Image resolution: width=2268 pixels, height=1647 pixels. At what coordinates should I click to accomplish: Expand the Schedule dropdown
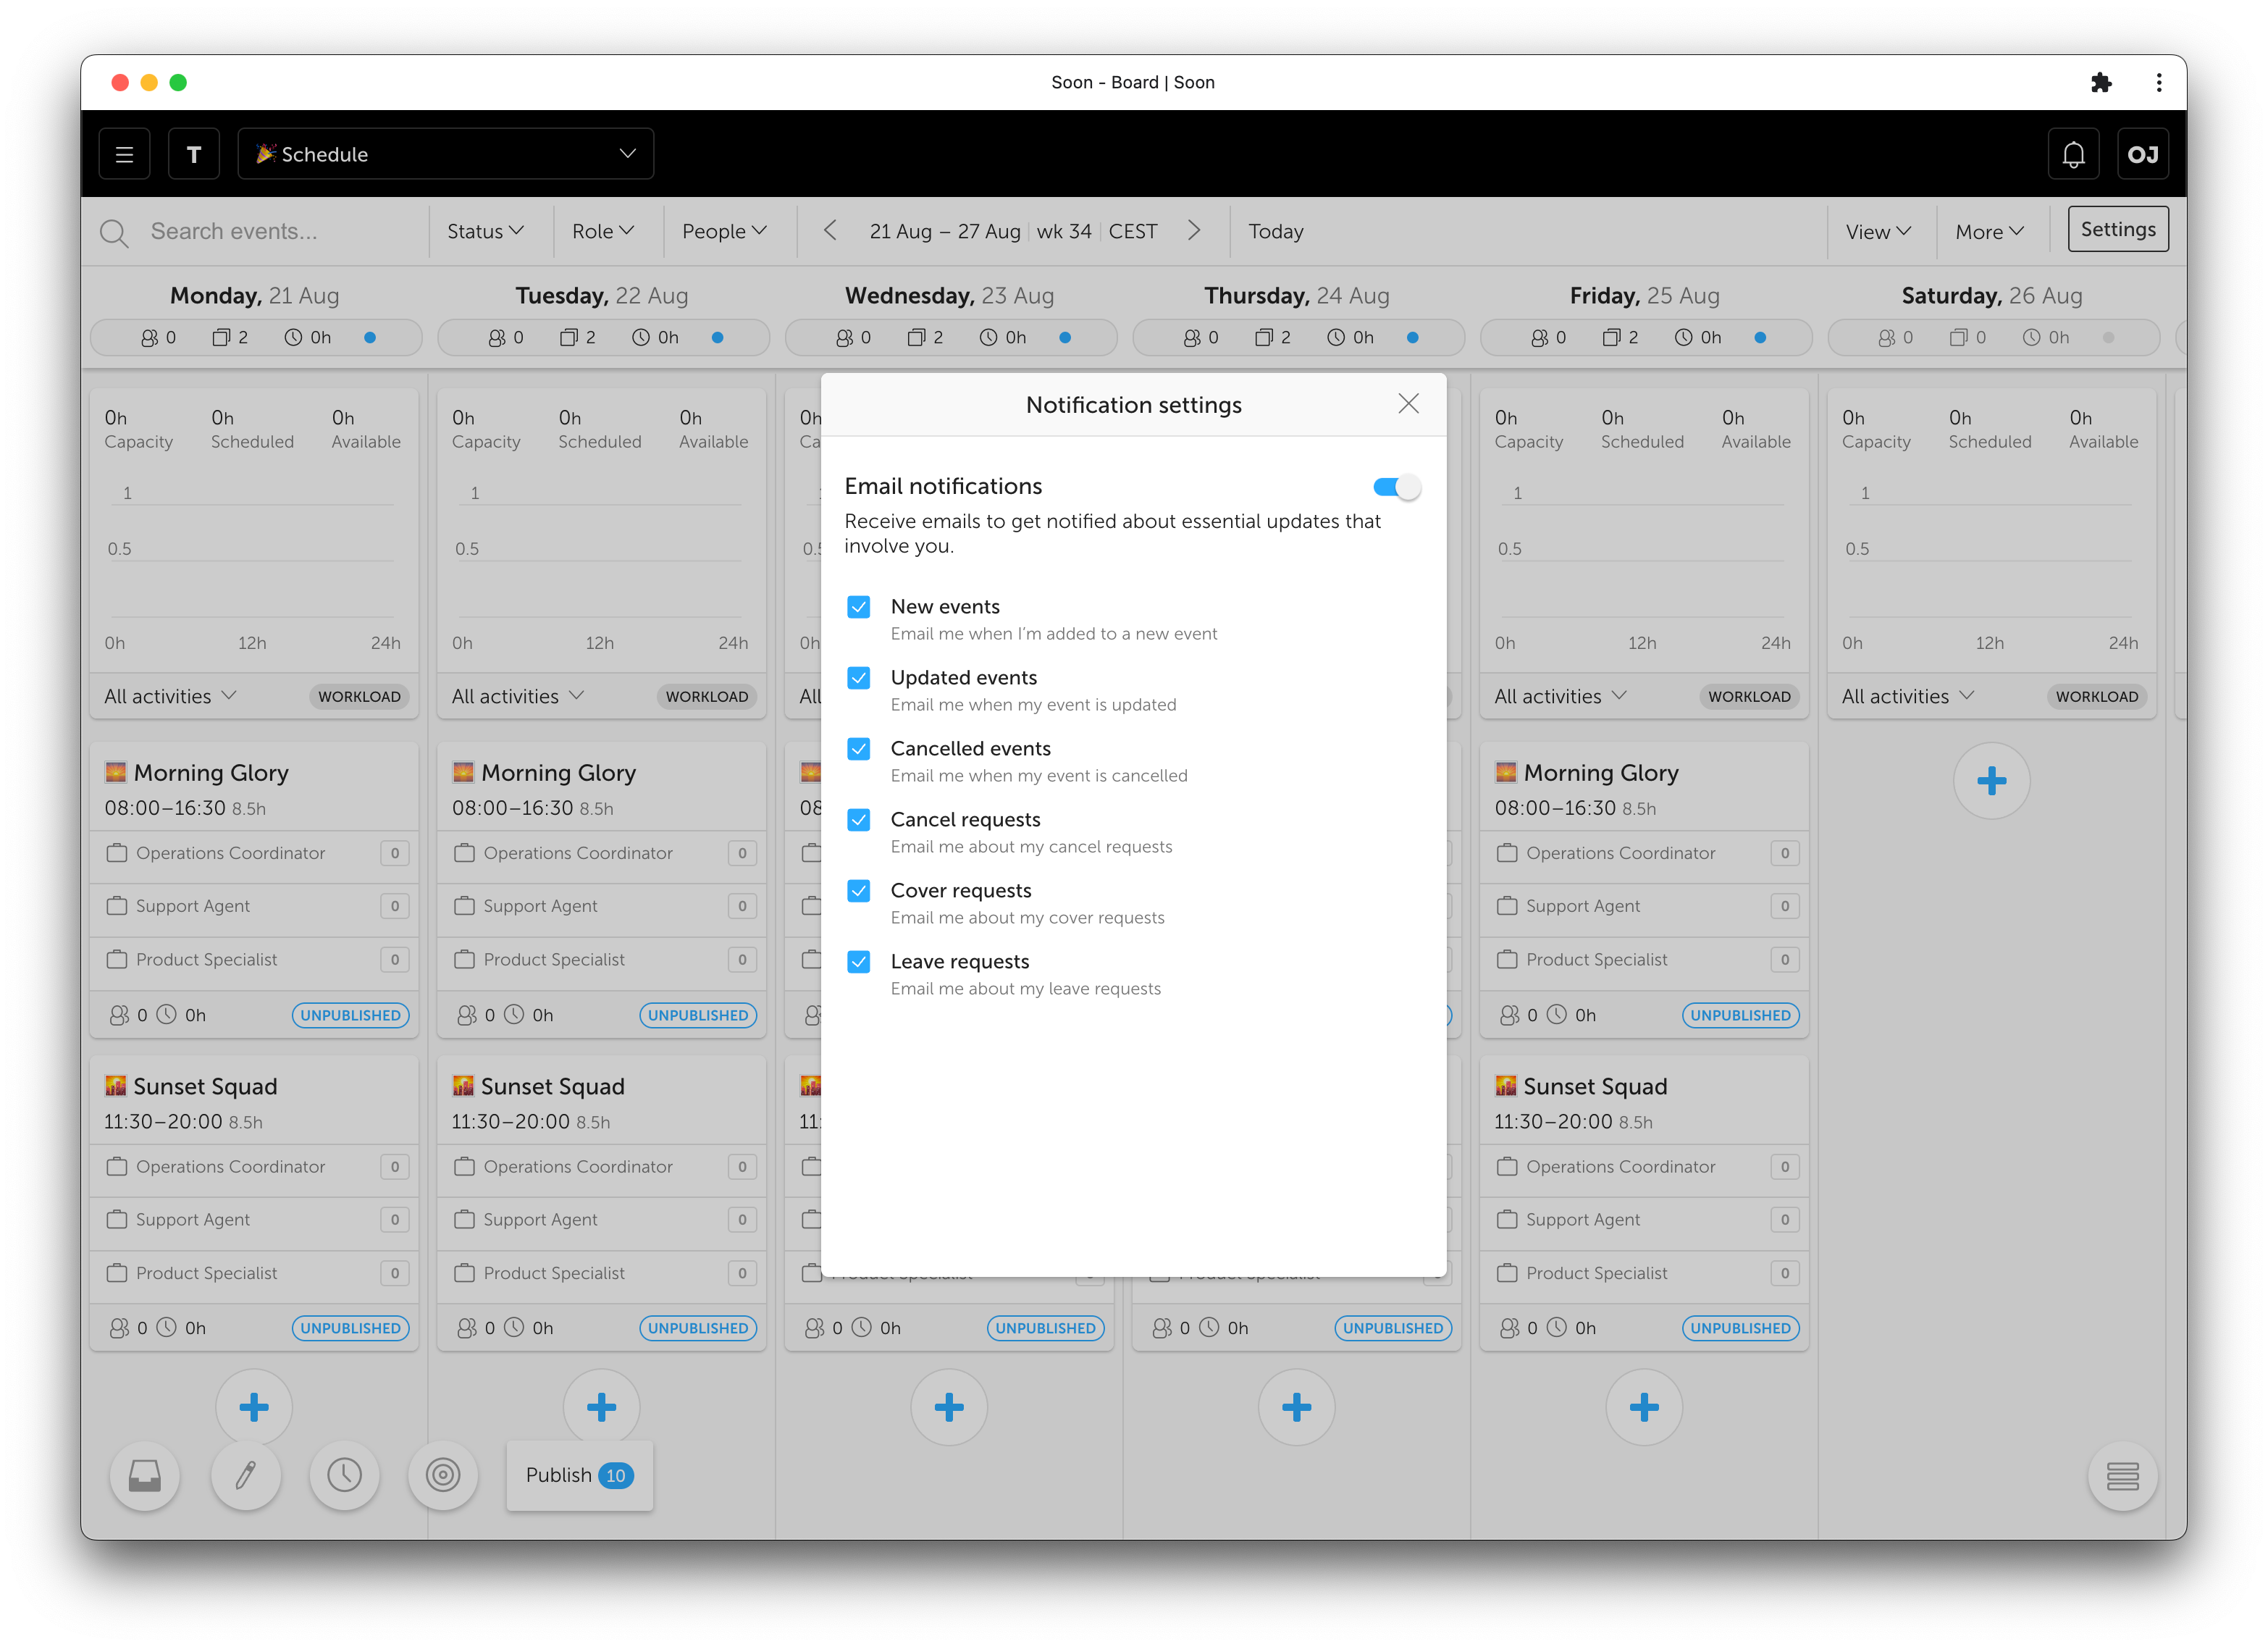click(x=446, y=154)
